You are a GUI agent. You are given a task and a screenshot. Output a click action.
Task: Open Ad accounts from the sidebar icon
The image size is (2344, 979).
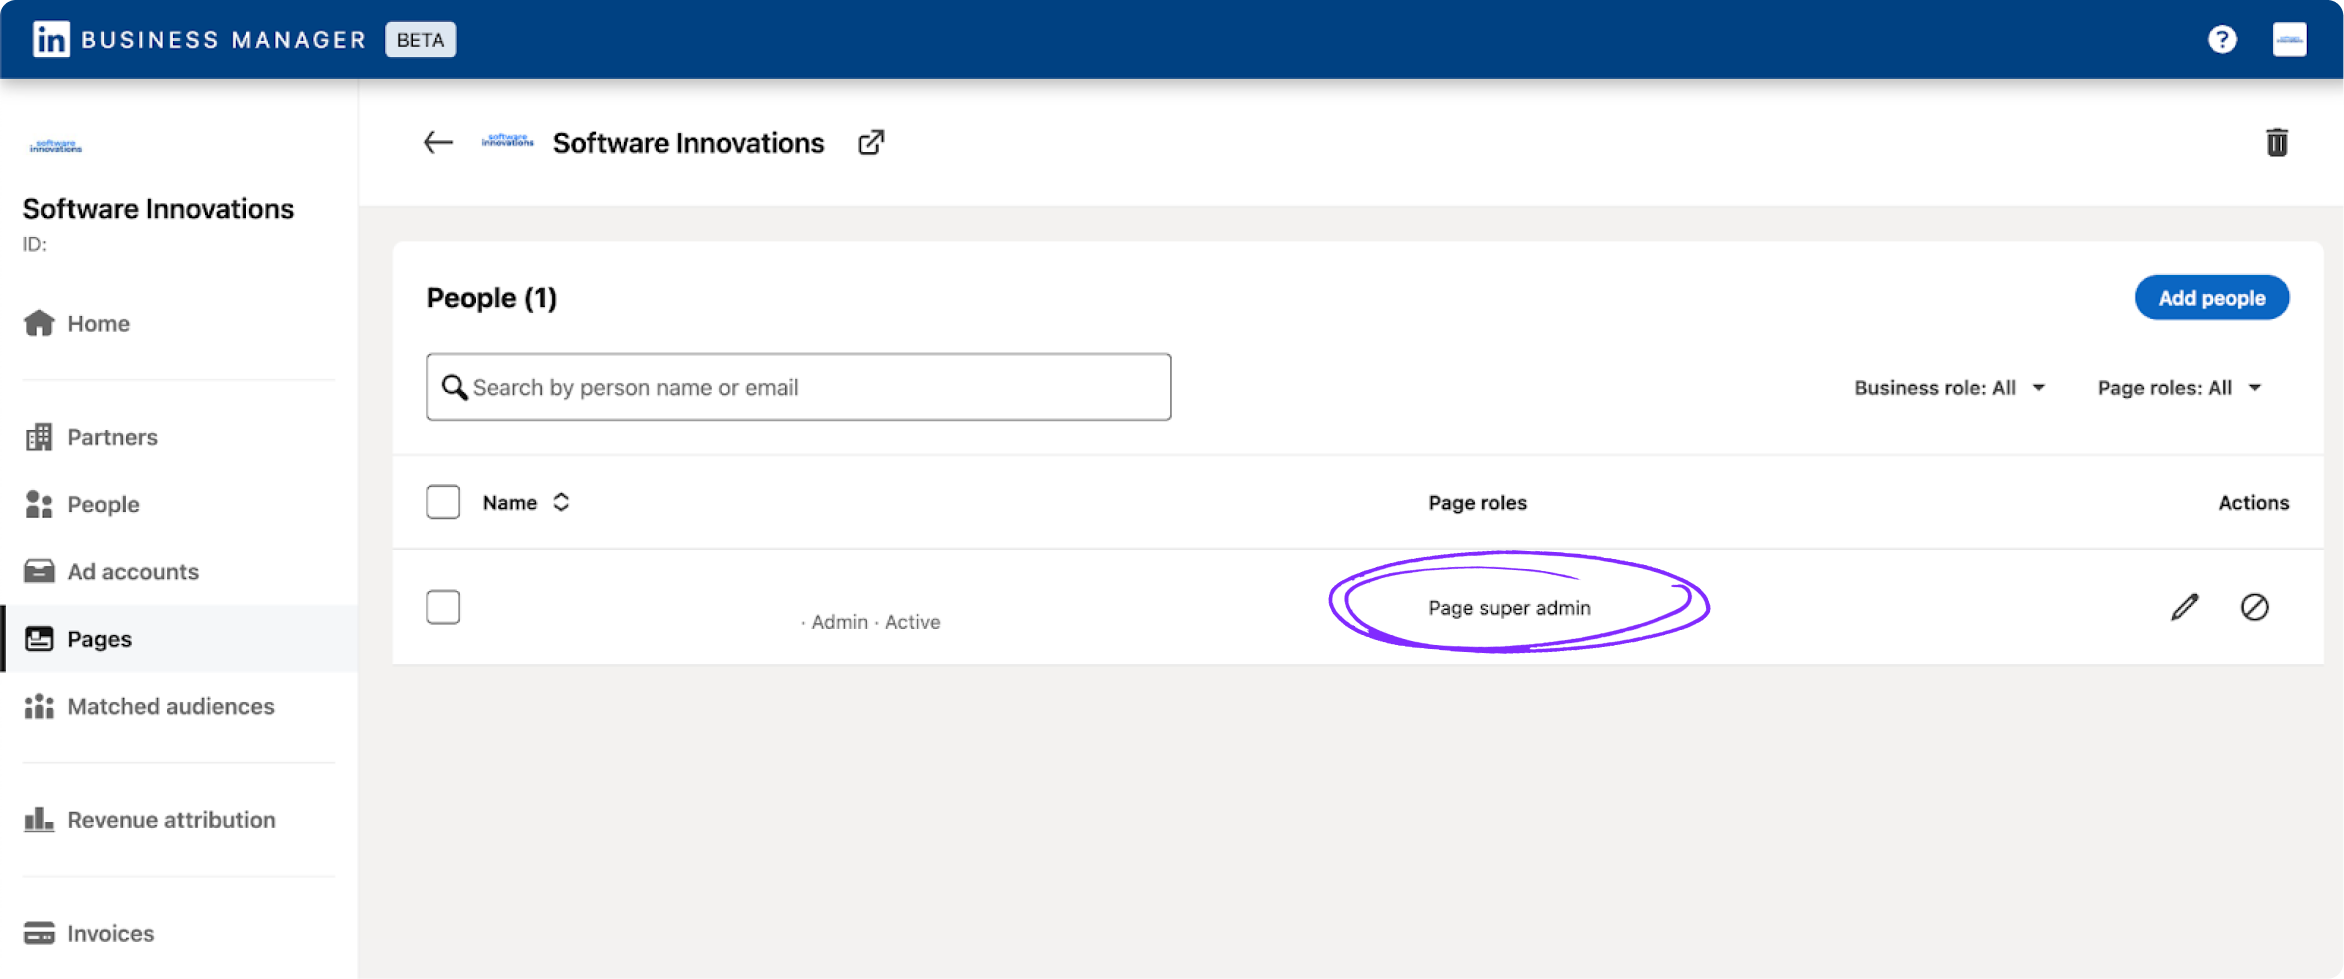[40, 571]
